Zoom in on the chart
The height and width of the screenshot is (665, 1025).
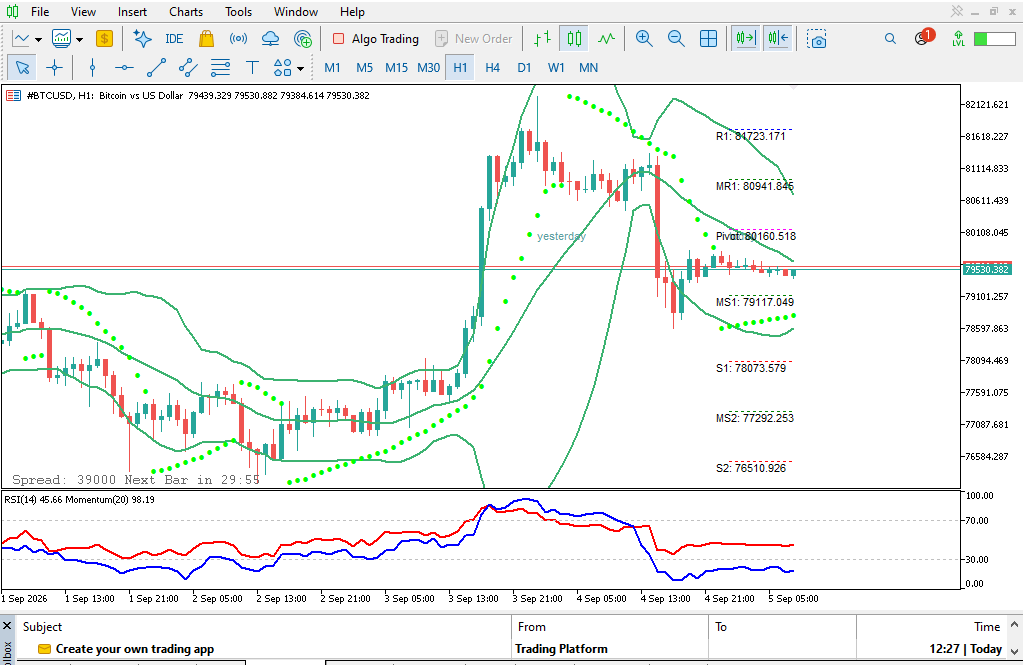(644, 39)
